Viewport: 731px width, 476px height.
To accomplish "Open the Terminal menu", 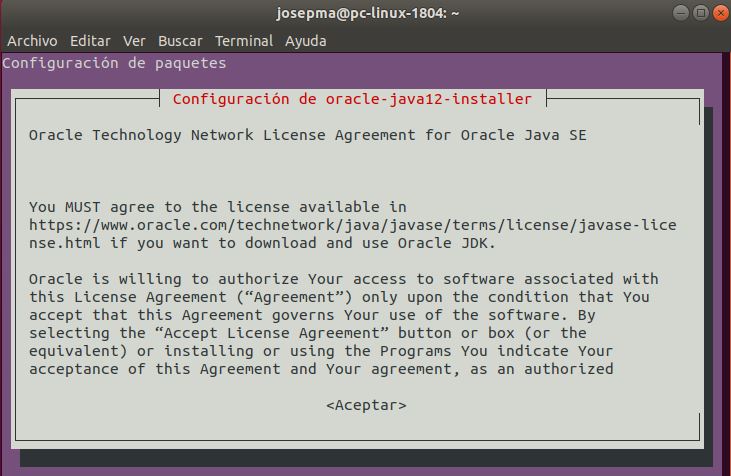I will tap(244, 41).
